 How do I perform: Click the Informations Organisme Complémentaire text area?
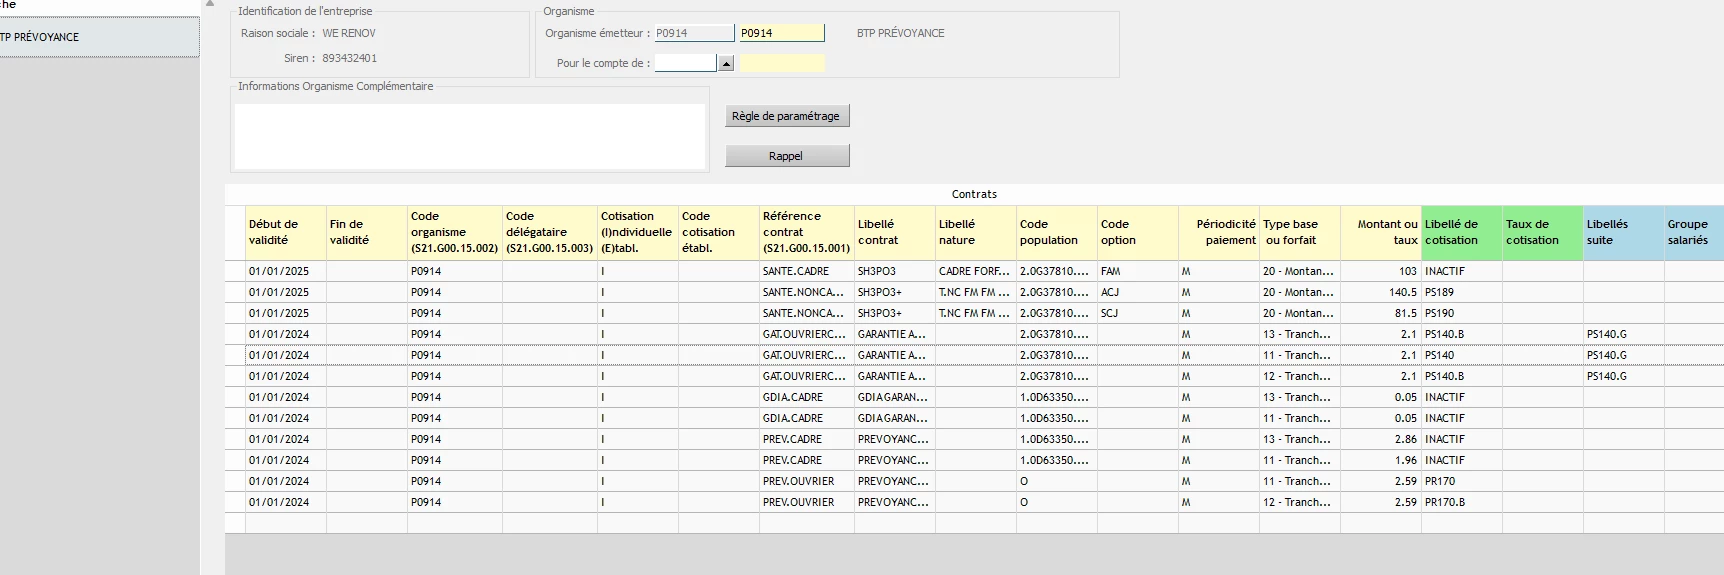[469, 136]
